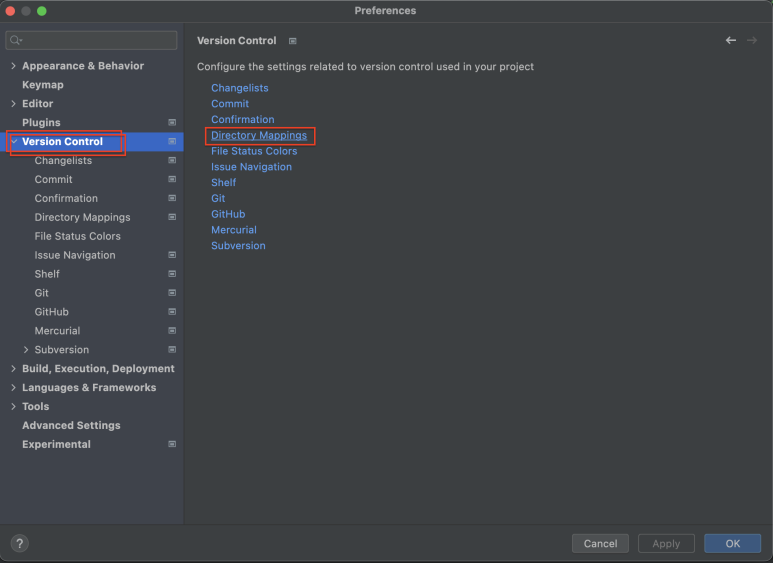This screenshot has width=773, height=563.
Task: Open the Commit link in main panel
Action: [x=230, y=104]
